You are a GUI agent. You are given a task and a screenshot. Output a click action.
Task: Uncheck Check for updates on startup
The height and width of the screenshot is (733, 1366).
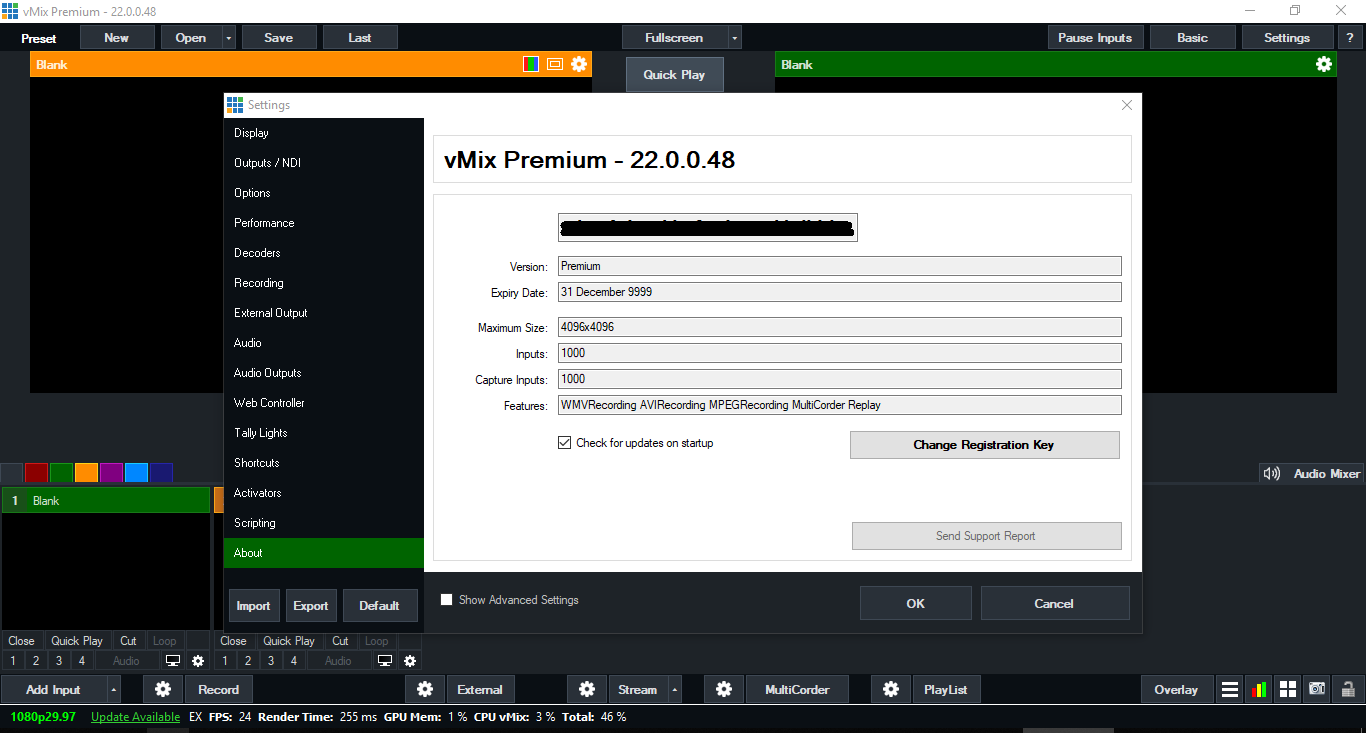(564, 443)
